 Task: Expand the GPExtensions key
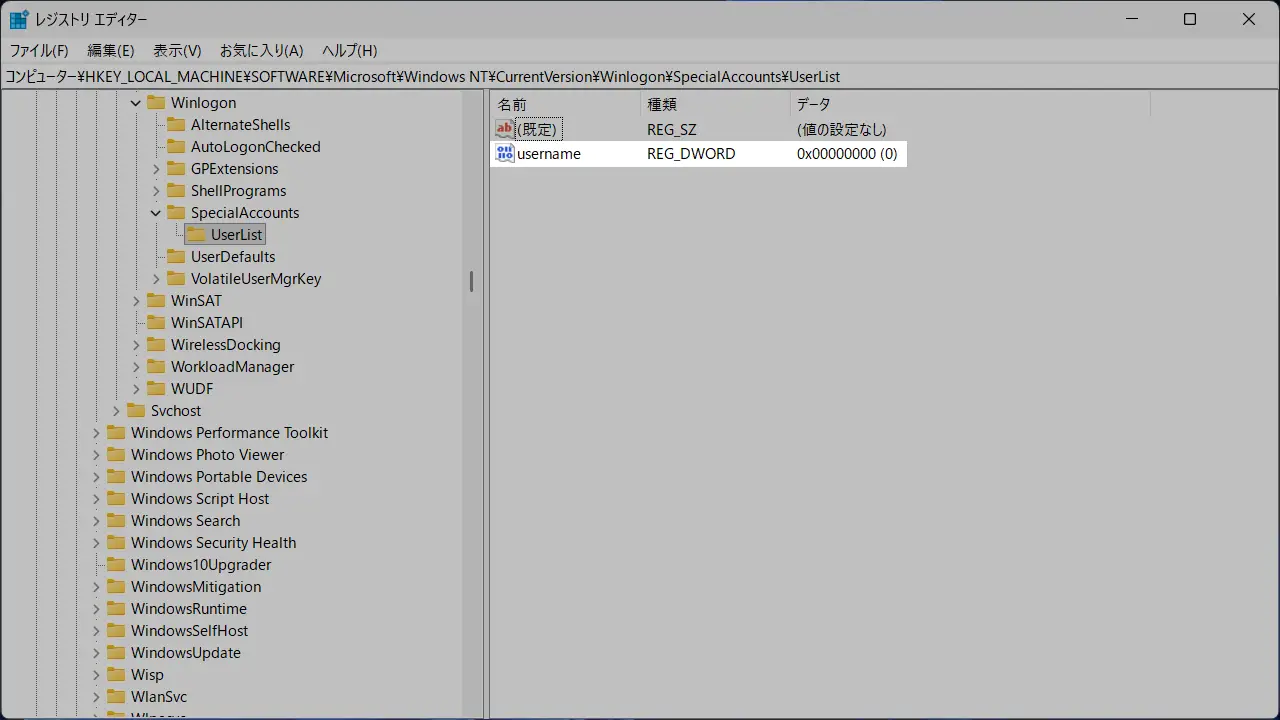156,169
